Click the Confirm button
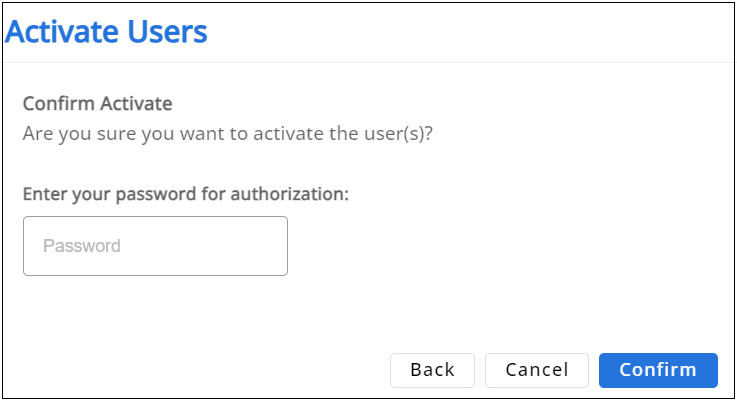737x401 pixels. pyautogui.click(x=657, y=370)
